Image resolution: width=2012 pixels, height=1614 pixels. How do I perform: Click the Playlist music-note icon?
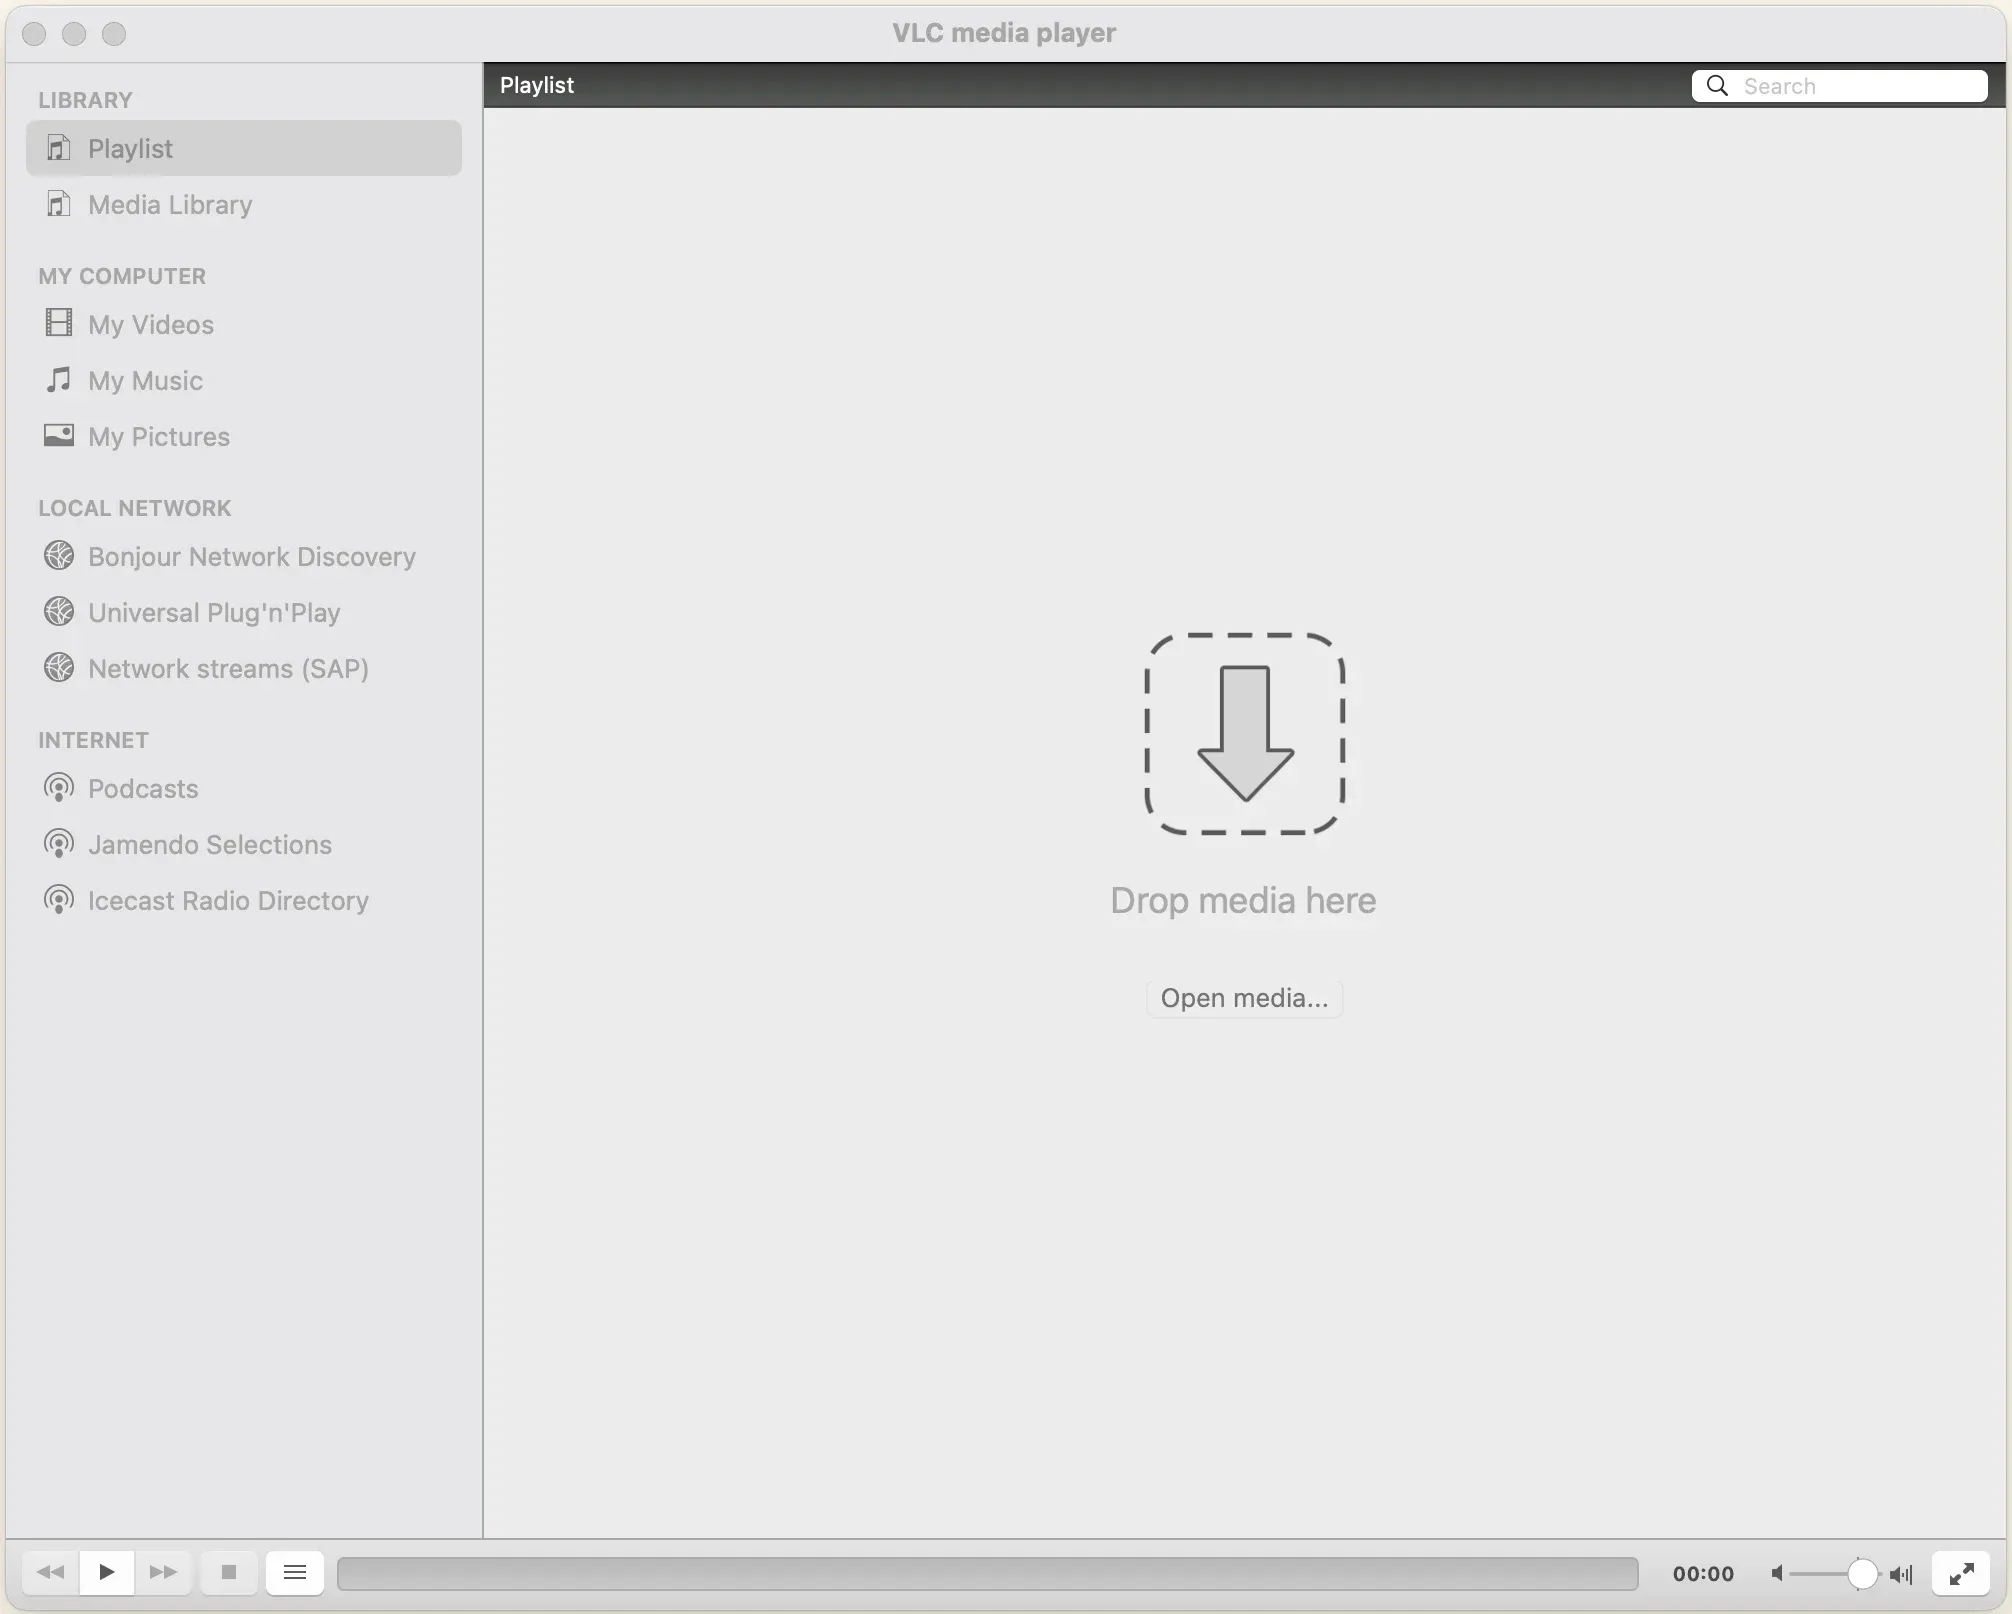[x=59, y=147]
